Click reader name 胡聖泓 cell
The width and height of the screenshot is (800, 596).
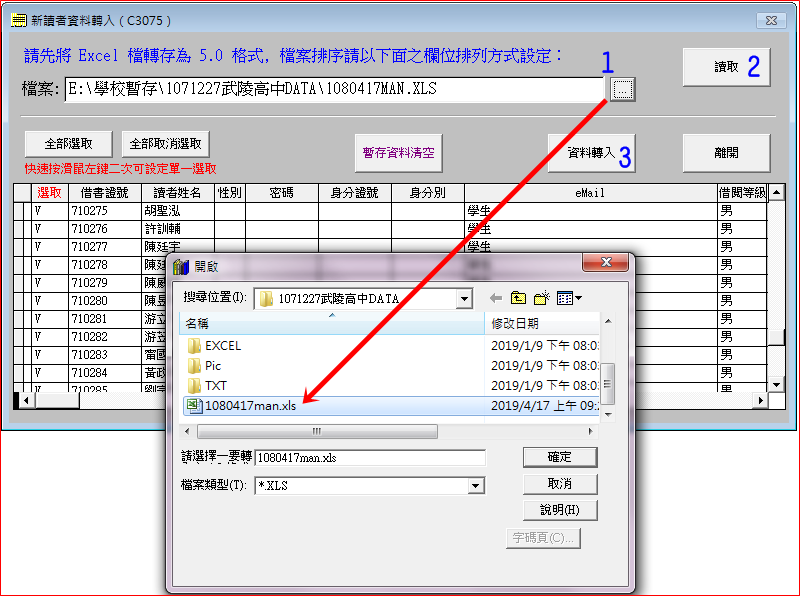coord(178,211)
